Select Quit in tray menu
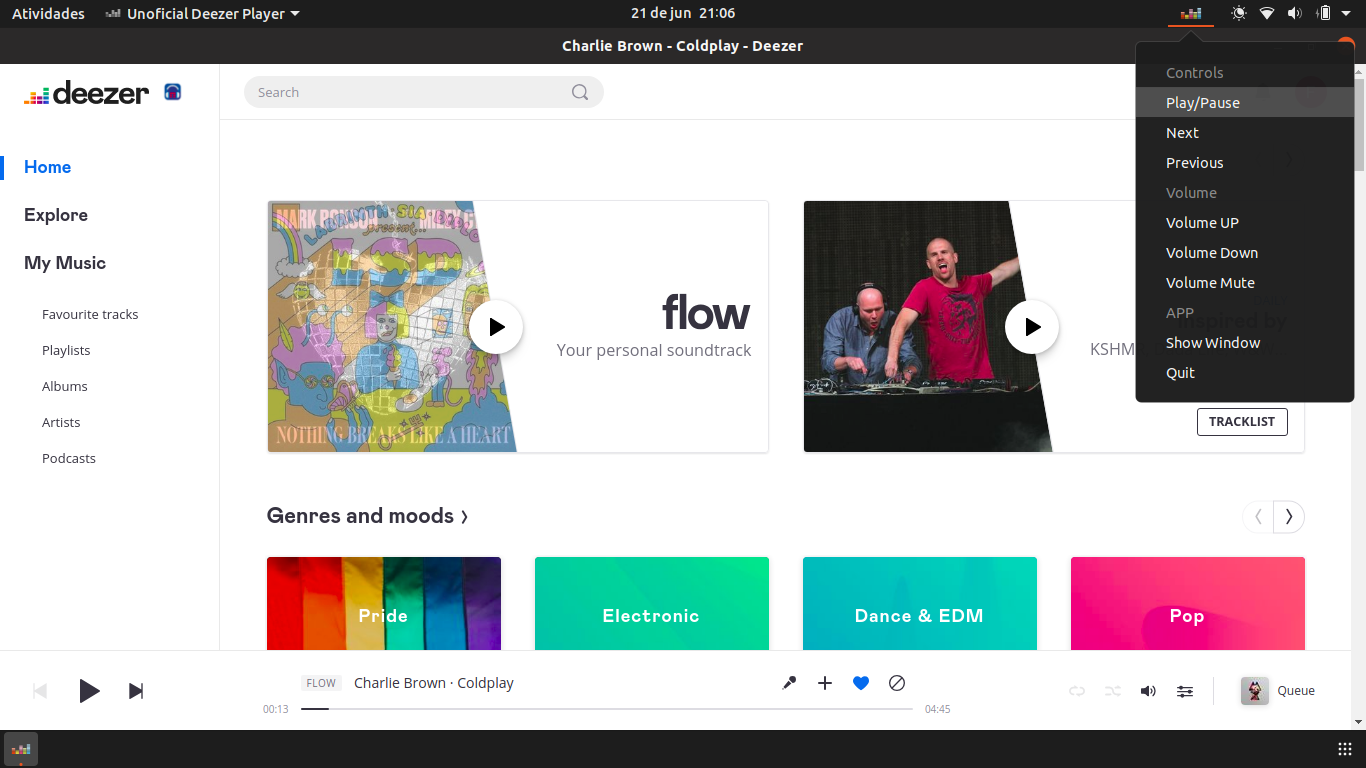The width and height of the screenshot is (1366, 768). (1245, 373)
